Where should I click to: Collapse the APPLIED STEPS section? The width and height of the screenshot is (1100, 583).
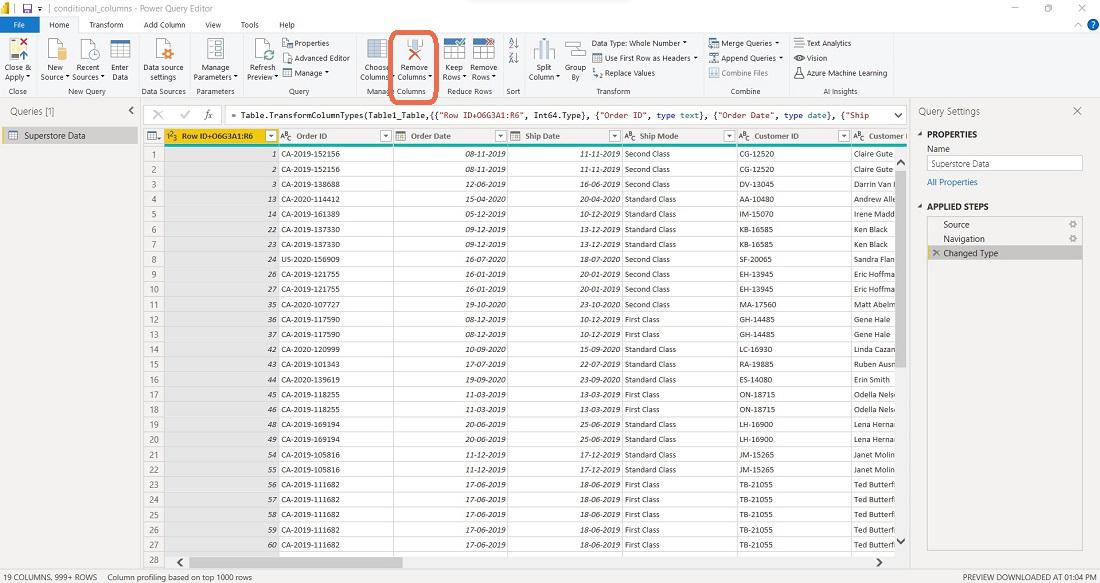(920, 207)
